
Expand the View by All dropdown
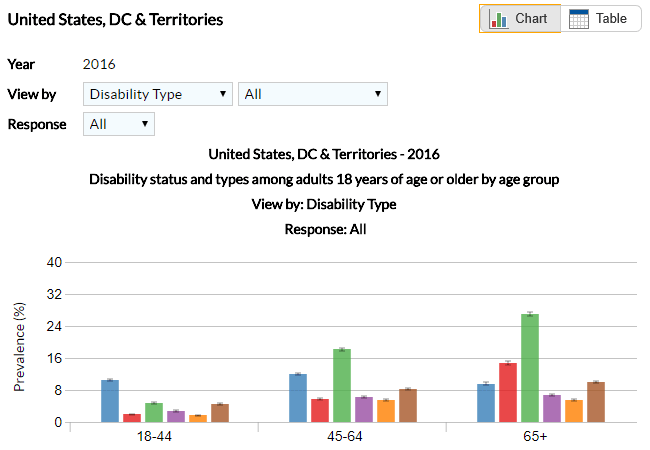point(313,94)
